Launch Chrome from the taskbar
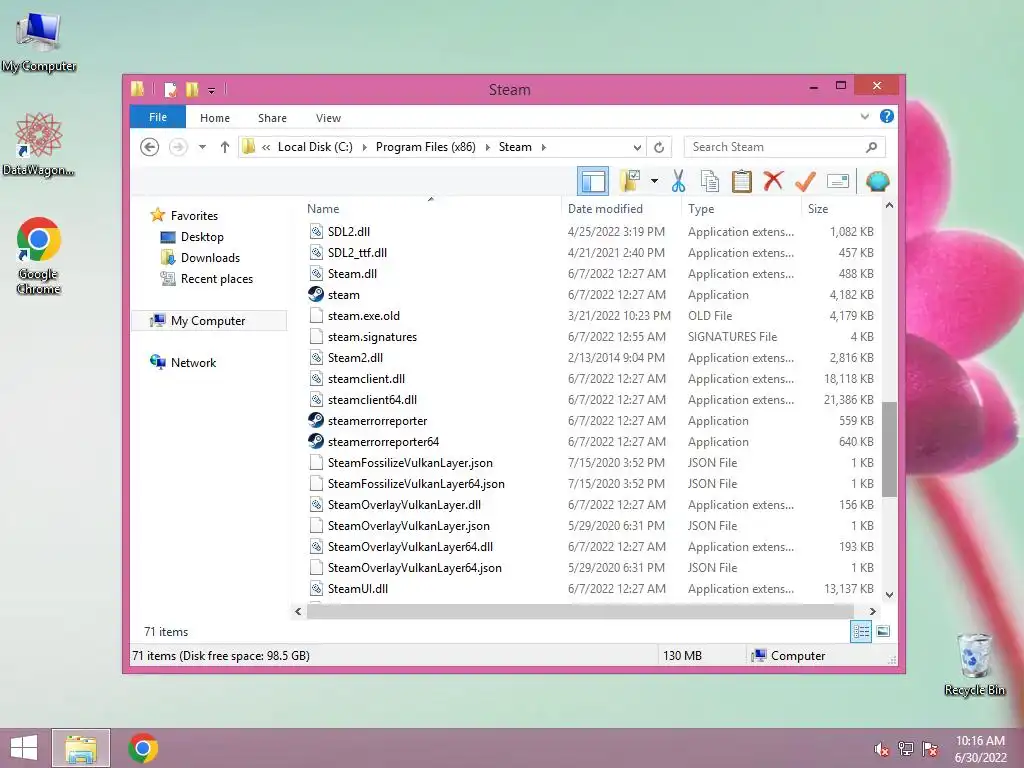 tap(143, 748)
